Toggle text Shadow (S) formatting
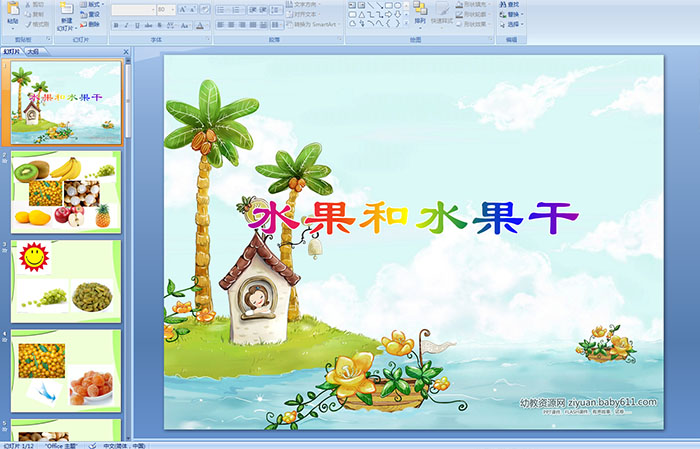The image size is (700, 449). (159, 25)
